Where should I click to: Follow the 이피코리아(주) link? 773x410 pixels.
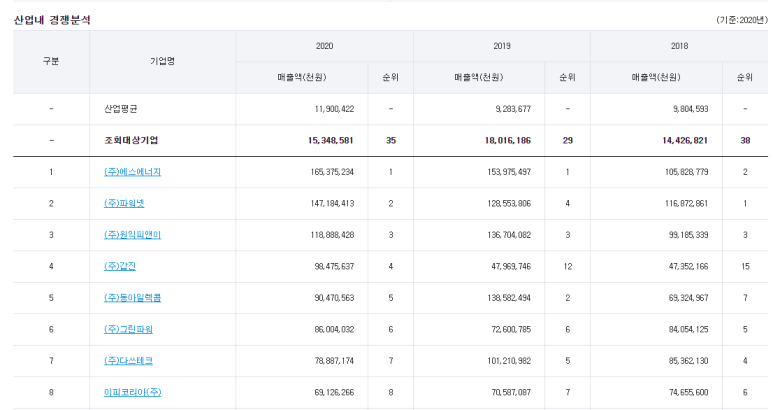pyautogui.click(x=133, y=393)
